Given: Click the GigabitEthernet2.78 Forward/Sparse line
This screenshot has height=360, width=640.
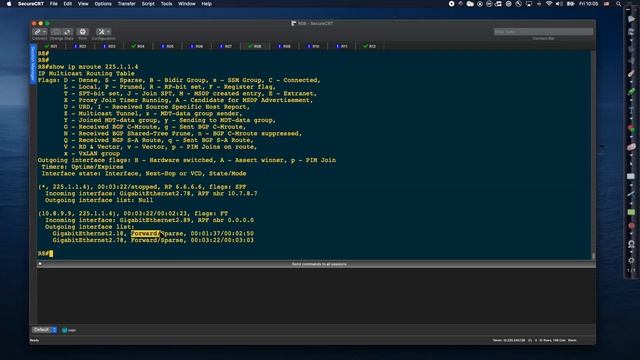Looking at the screenshot, I should tap(153, 240).
